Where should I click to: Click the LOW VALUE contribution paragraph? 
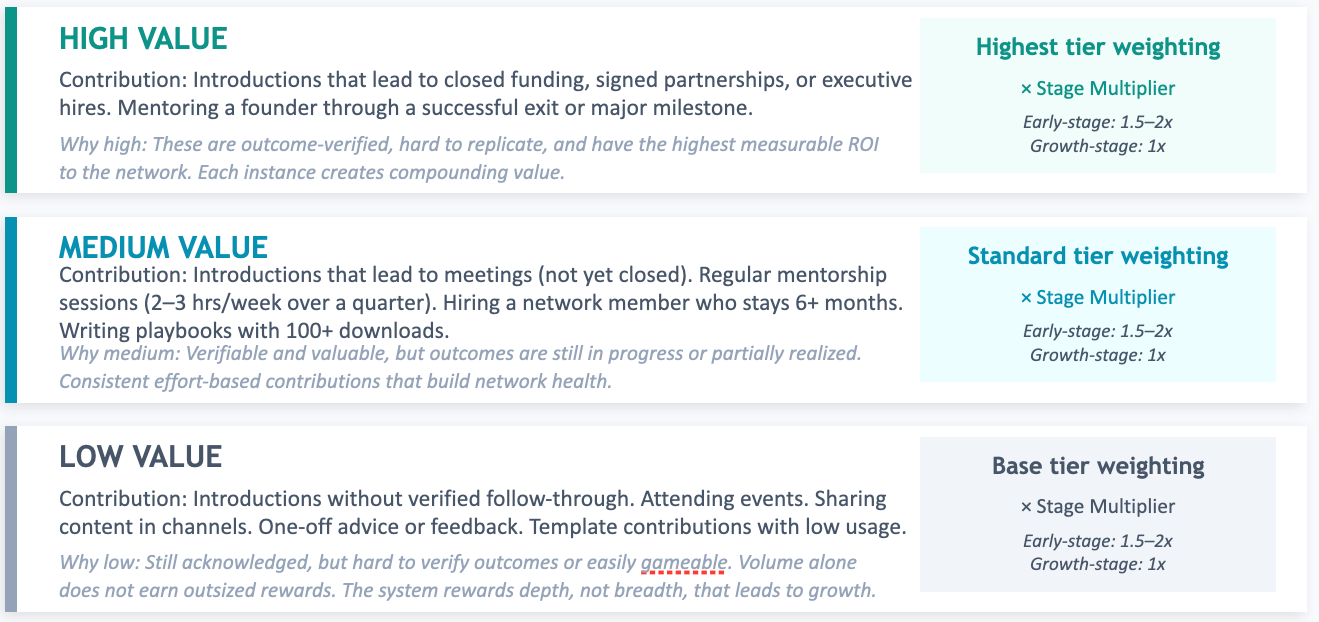[x=482, y=512]
